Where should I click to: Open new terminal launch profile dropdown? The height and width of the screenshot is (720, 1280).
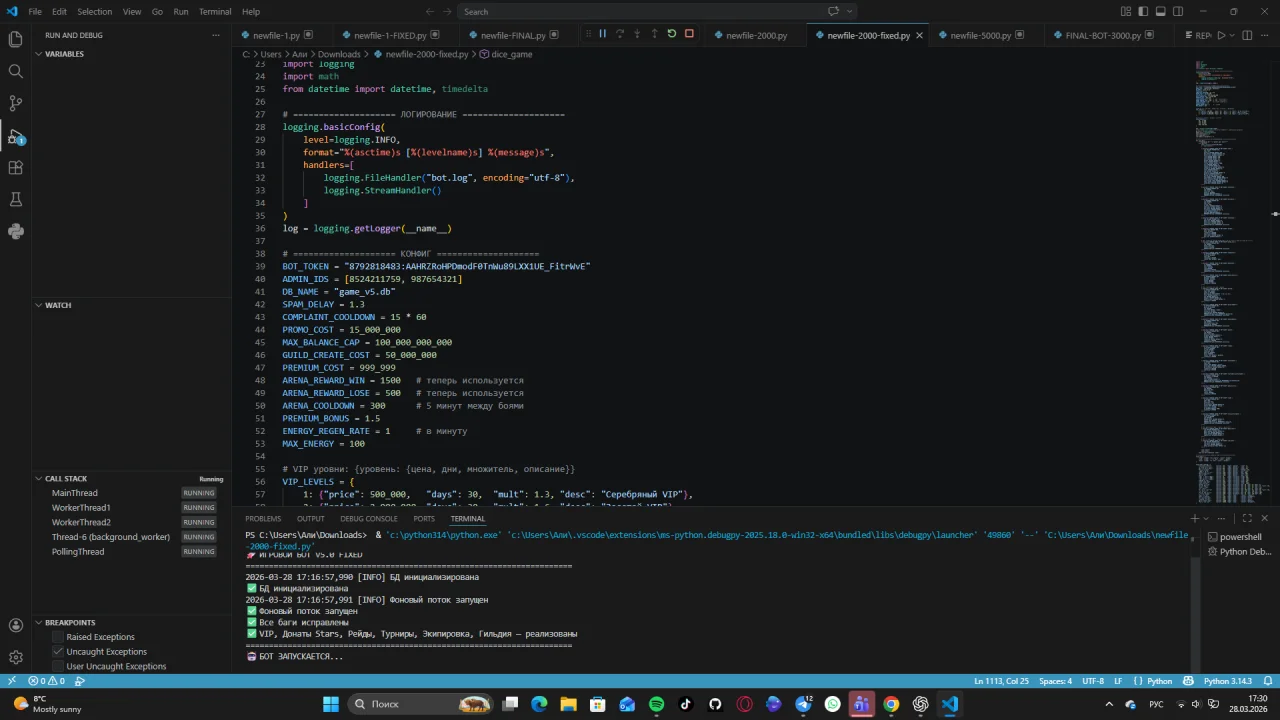[x=1207, y=518]
